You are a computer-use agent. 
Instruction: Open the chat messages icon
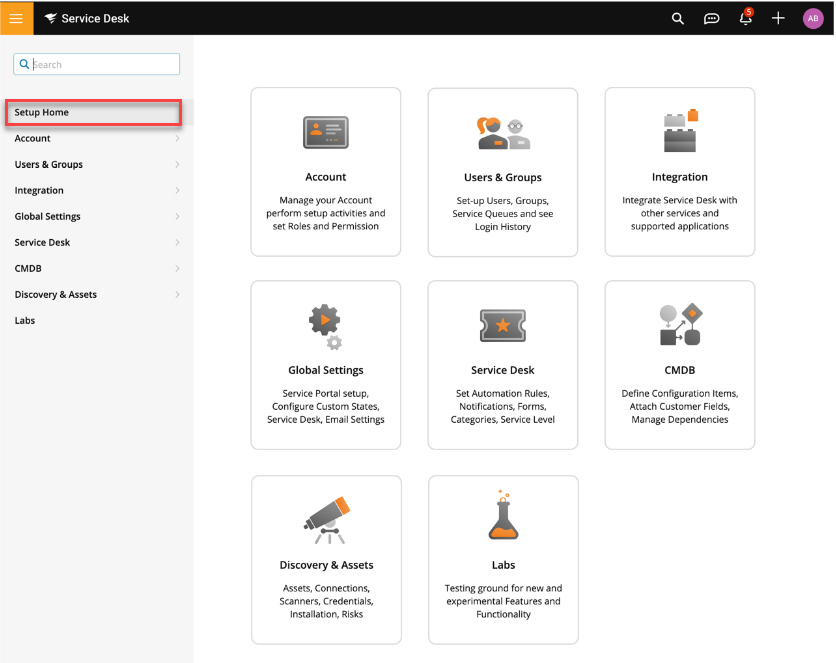(x=711, y=19)
